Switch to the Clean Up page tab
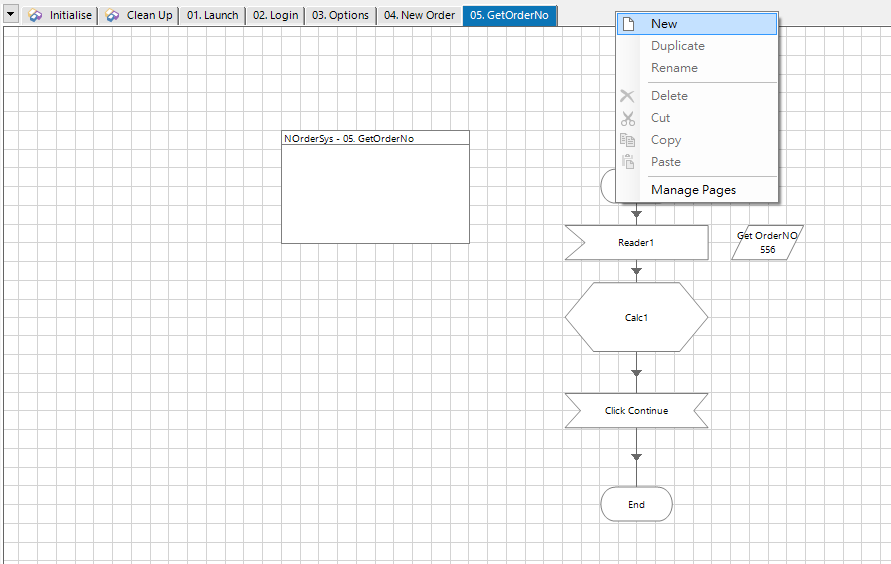 (139, 15)
